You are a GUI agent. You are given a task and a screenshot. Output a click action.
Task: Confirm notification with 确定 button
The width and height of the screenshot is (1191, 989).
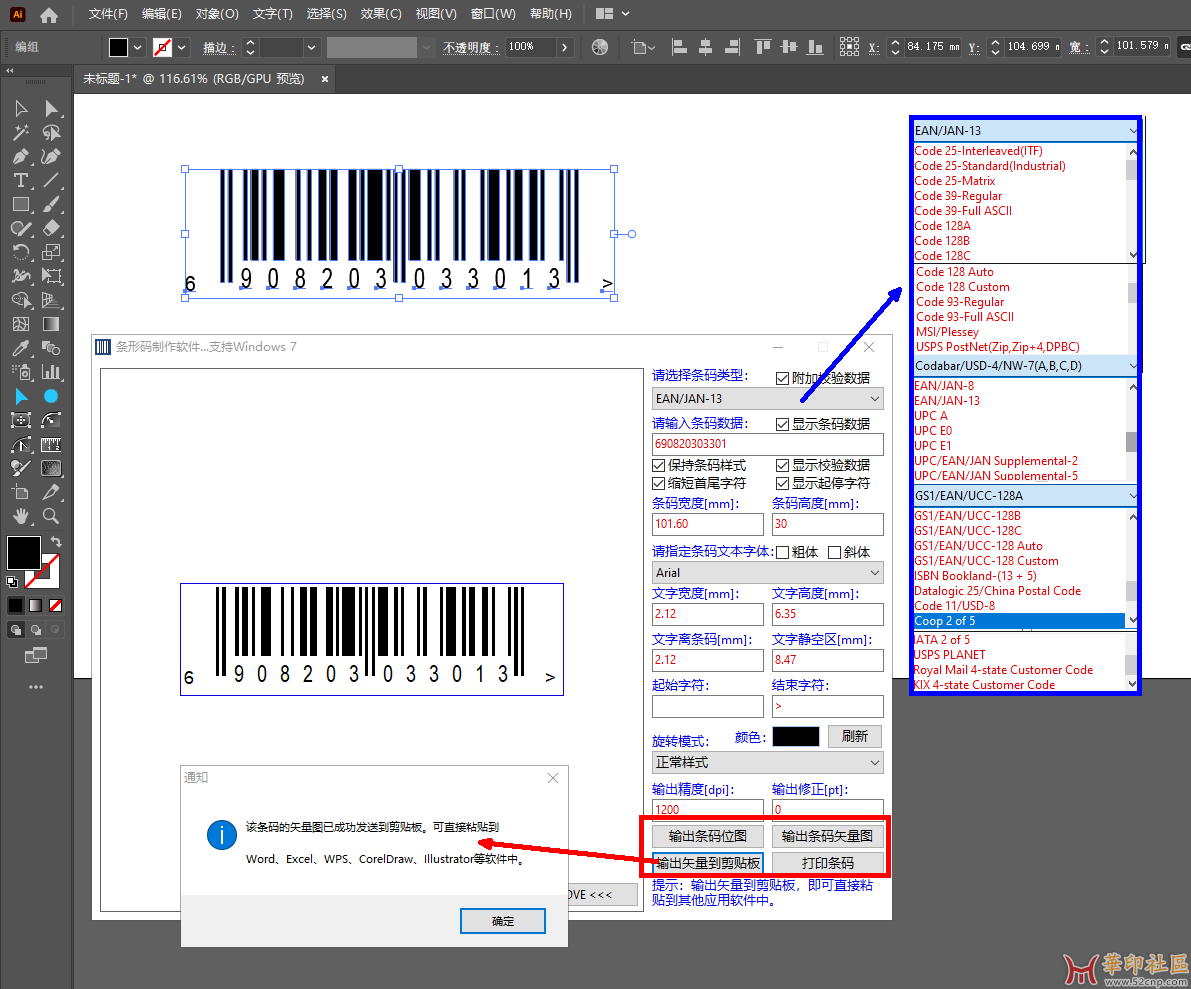point(503,921)
